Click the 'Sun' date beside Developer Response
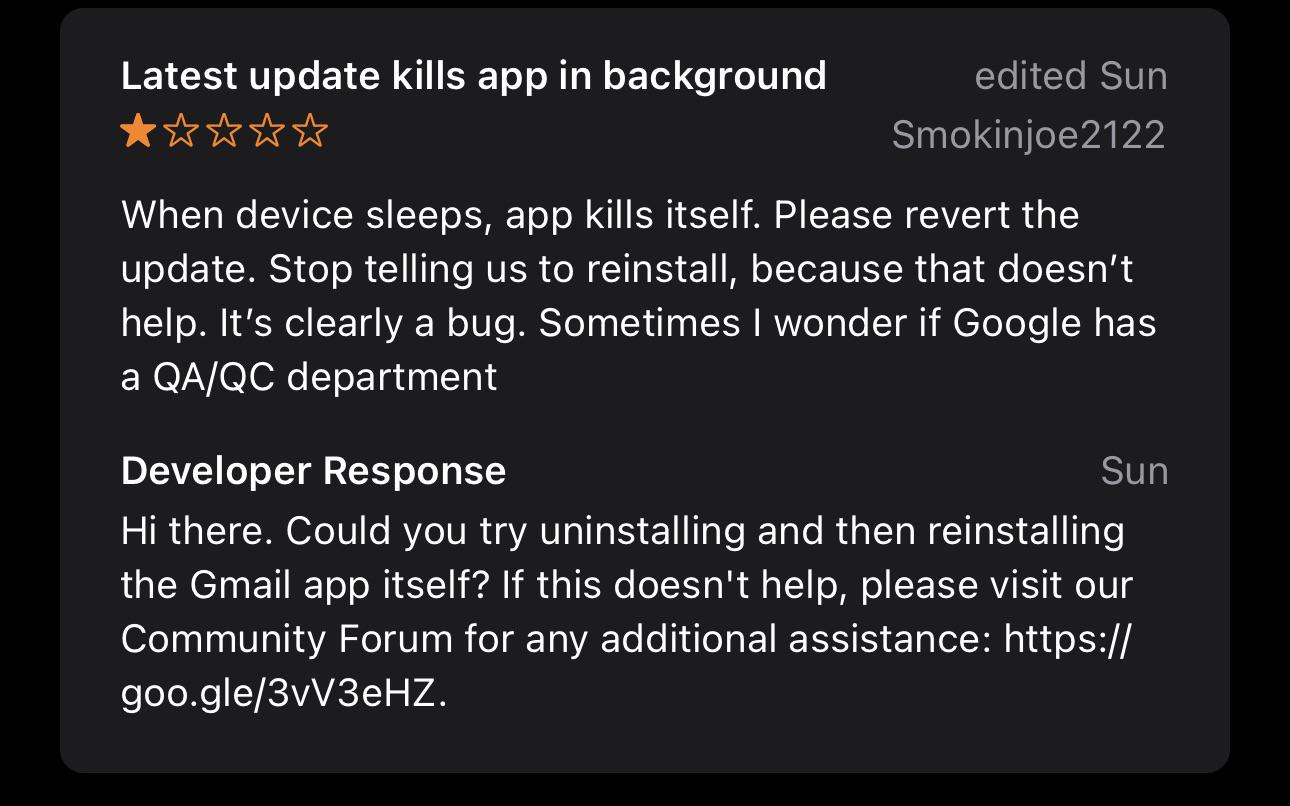The width and height of the screenshot is (1290, 806). [1134, 471]
